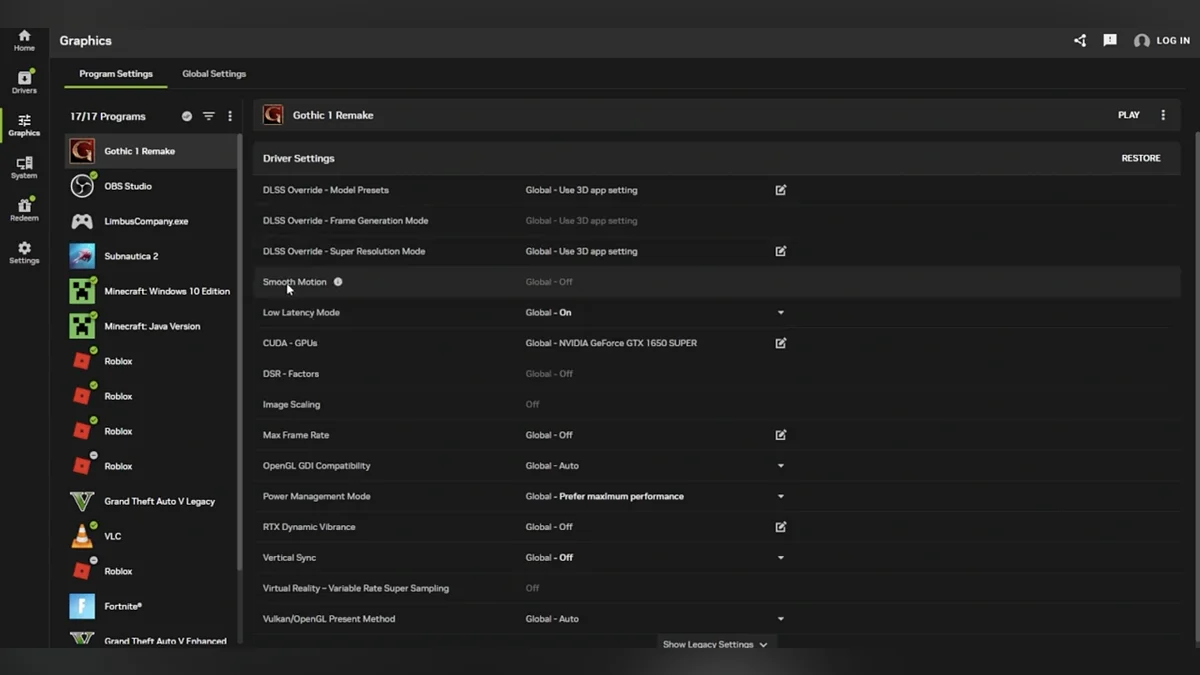Edit the CUDA - GPUs setting
This screenshot has width=1200, height=675.
click(781, 343)
